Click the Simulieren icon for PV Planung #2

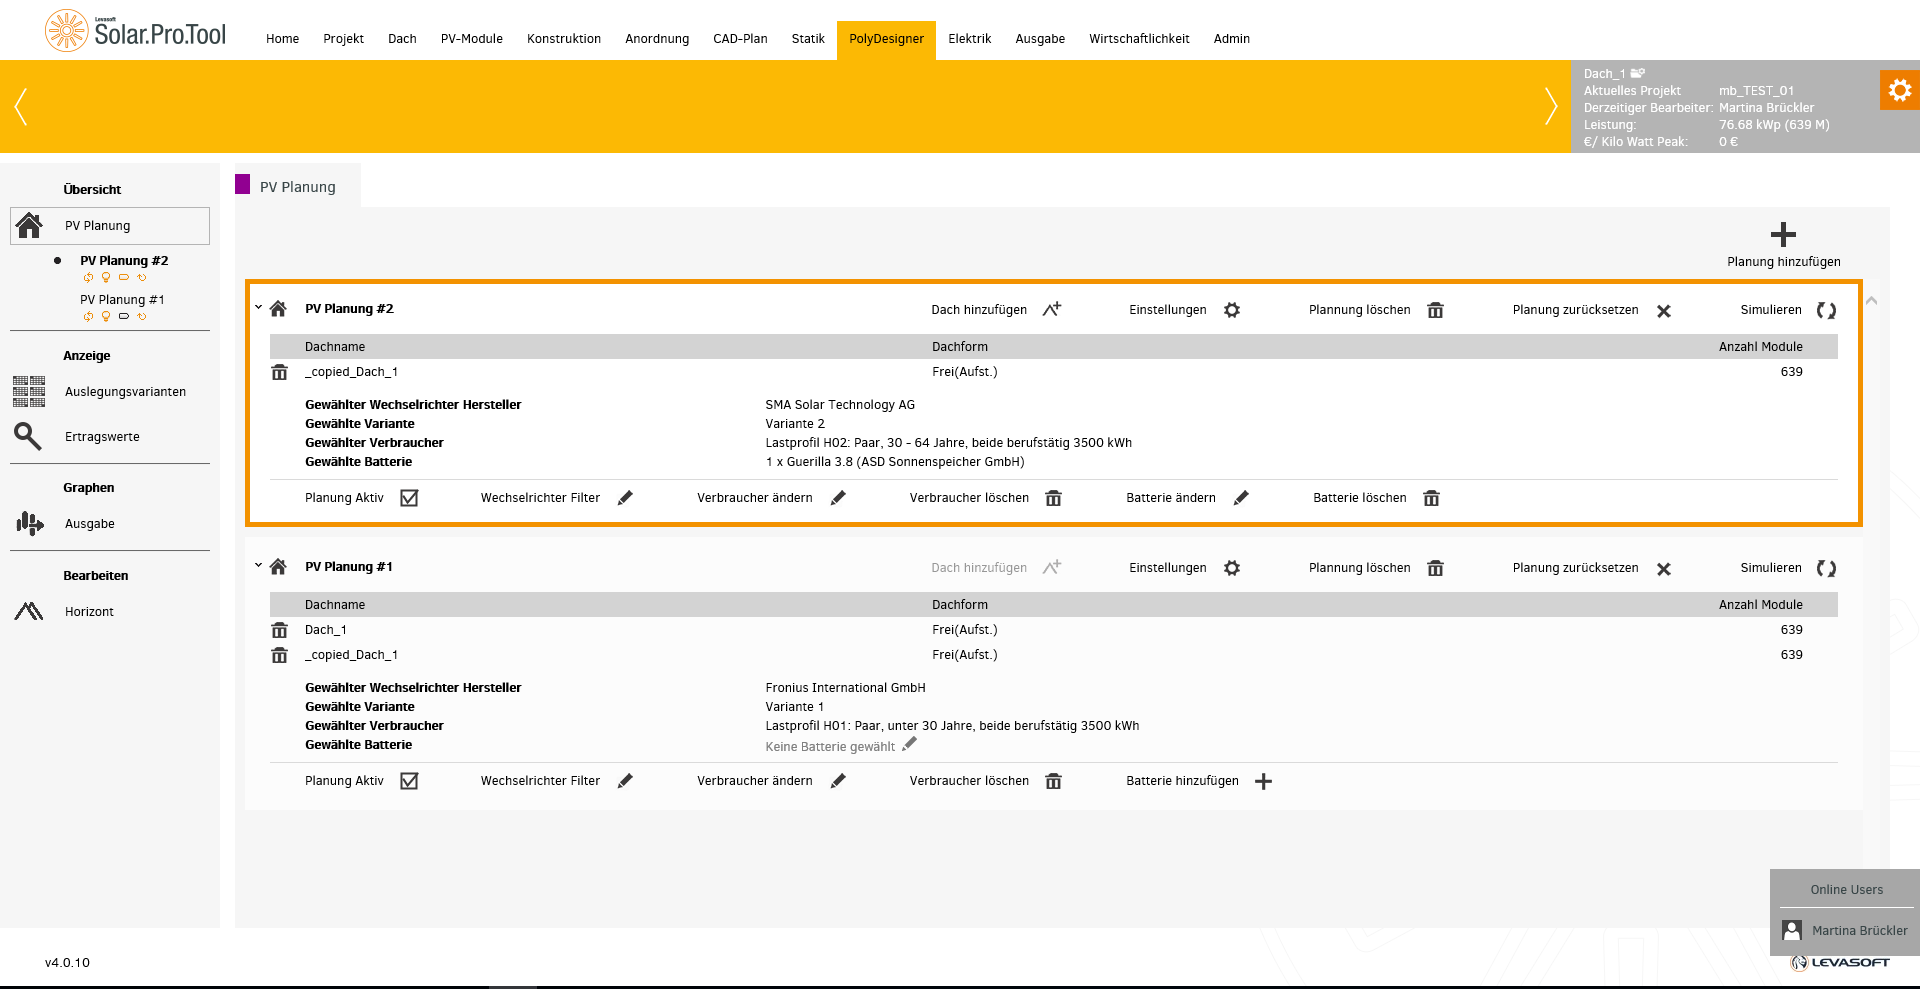click(1826, 311)
